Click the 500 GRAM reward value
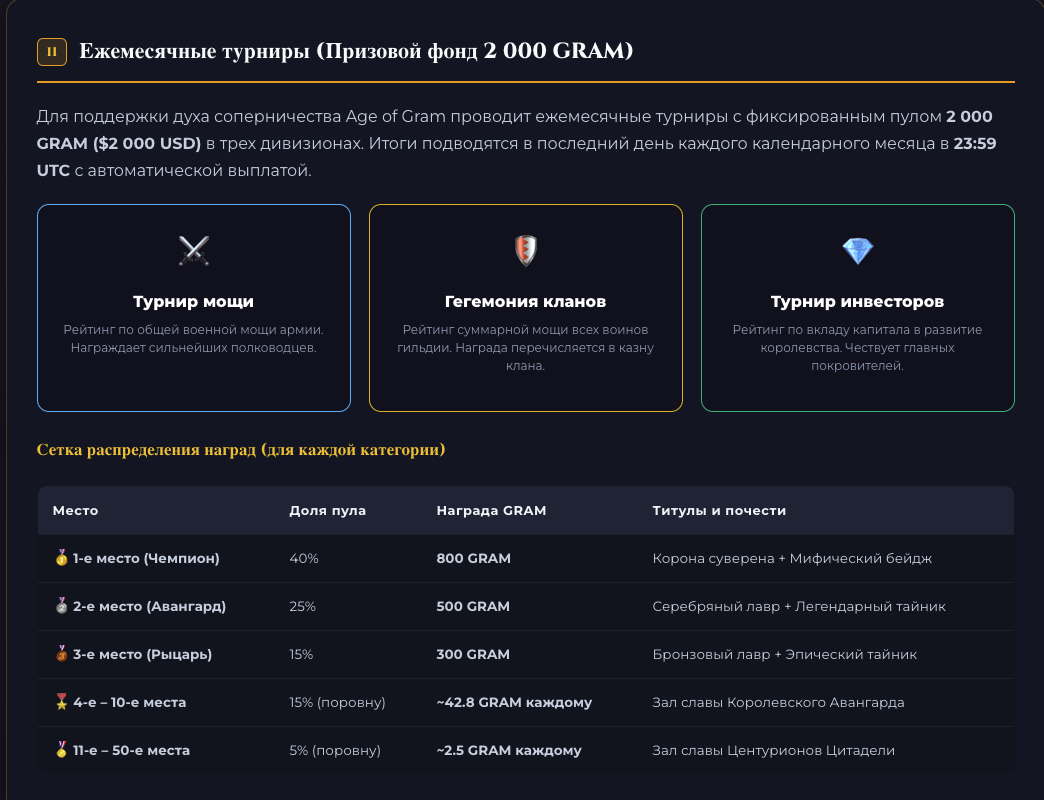 (x=473, y=606)
